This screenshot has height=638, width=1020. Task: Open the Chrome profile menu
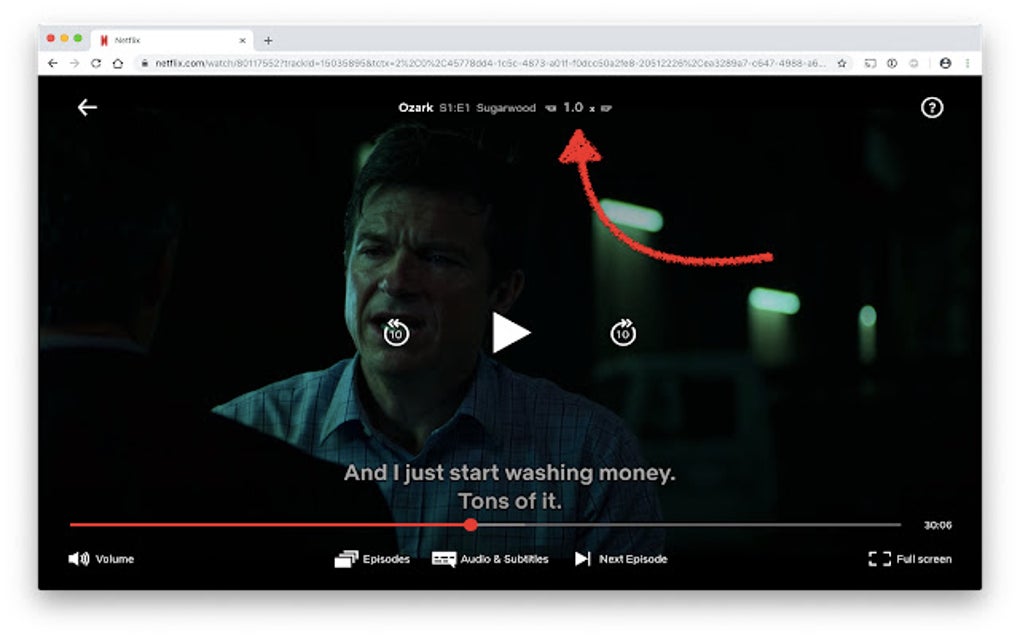[948, 62]
